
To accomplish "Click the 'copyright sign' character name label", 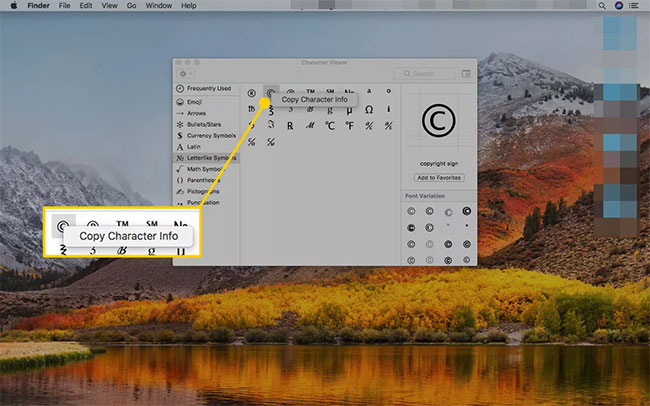I will point(439,163).
